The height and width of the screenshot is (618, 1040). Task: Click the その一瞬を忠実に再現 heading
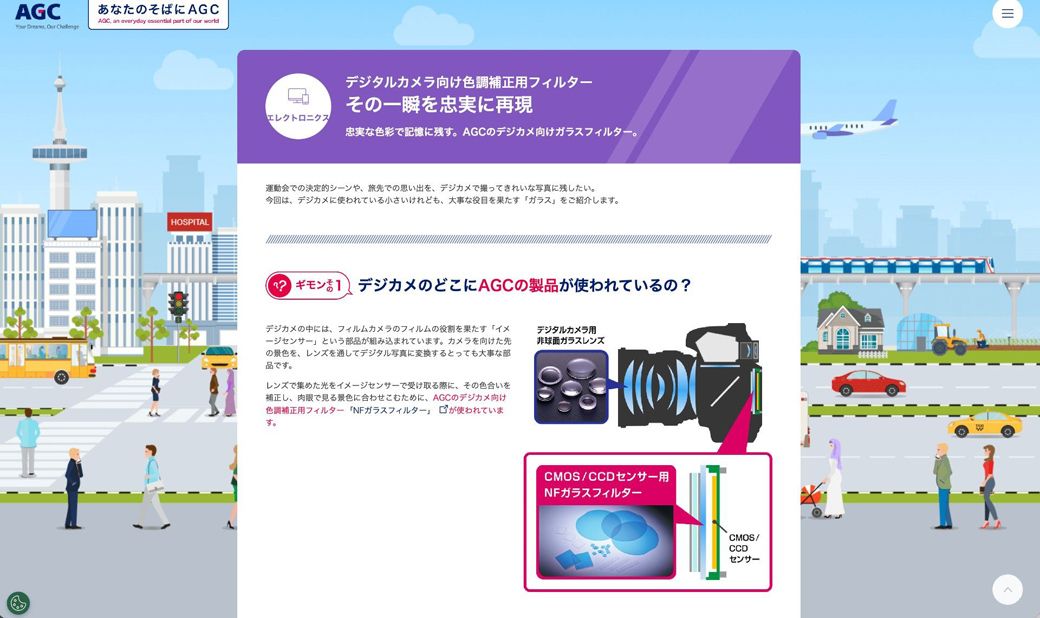pyautogui.click(x=439, y=105)
